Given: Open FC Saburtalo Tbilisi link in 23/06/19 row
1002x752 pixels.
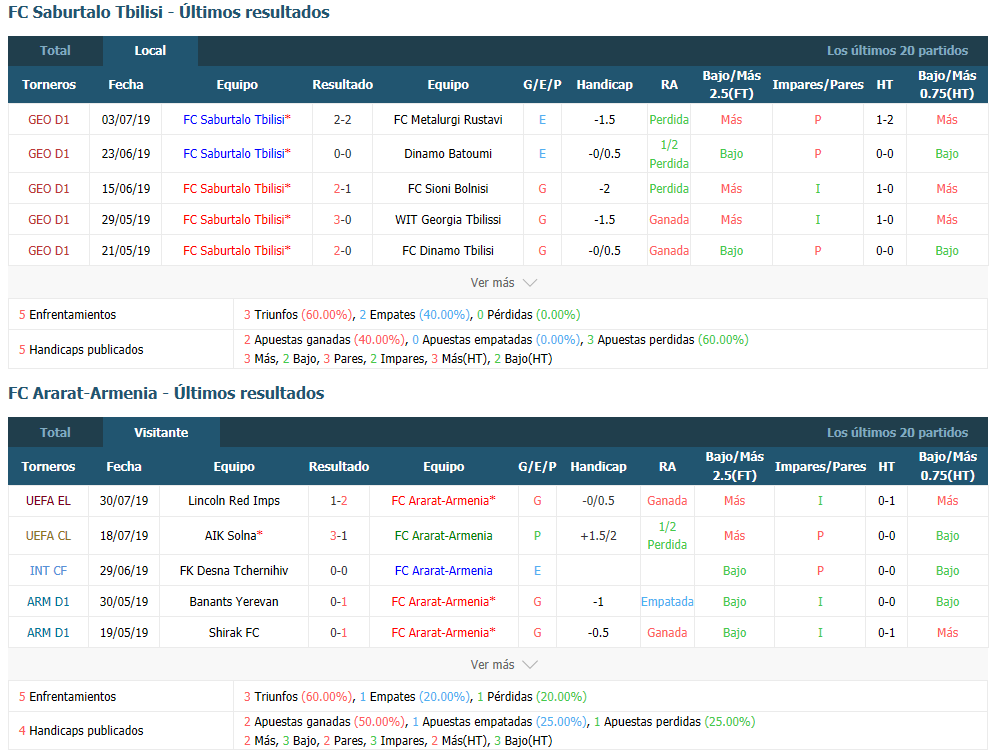Looking at the screenshot, I should click(236, 153).
